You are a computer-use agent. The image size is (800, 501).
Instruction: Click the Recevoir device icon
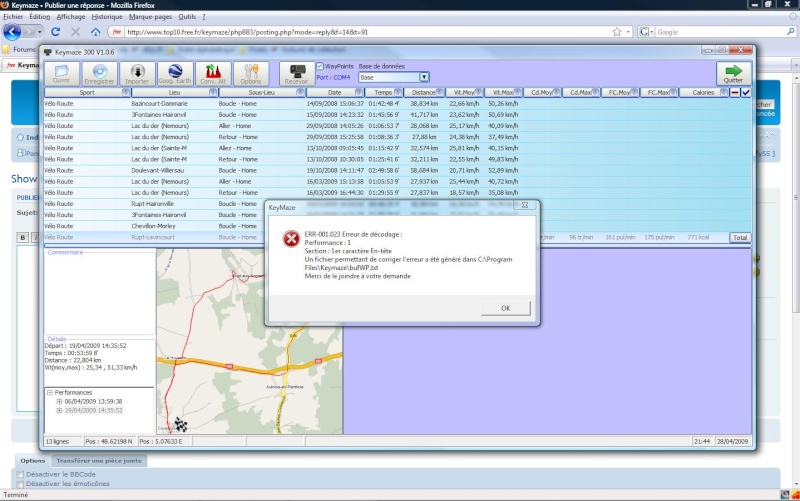[x=297, y=73]
